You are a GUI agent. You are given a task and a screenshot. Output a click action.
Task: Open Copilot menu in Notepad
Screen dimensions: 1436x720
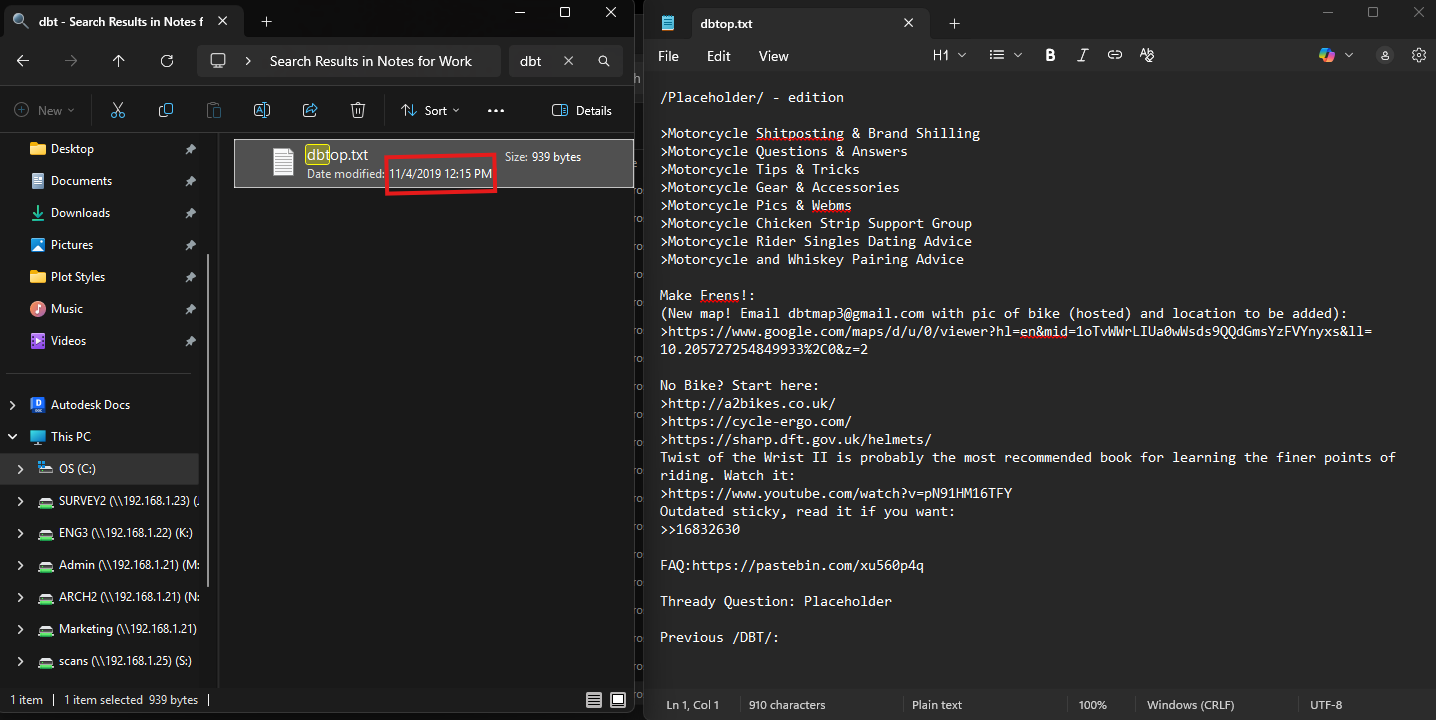pos(1336,56)
